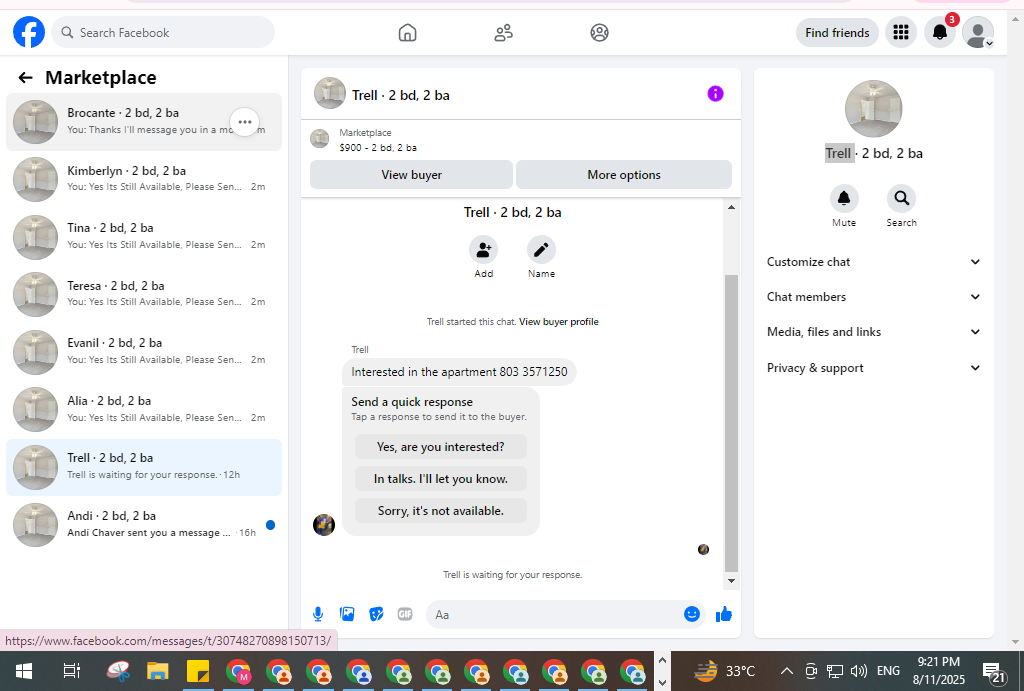
Task: Open the Menu grid icon
Action: click(x=901, y=32)
